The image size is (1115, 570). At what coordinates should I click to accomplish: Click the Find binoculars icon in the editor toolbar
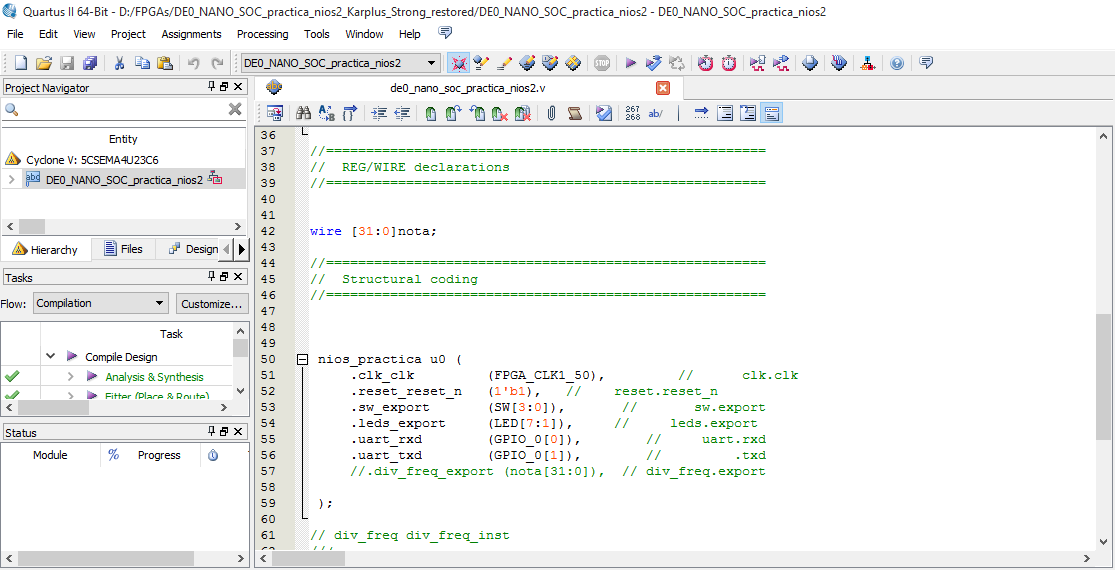(x=304, y=113)
